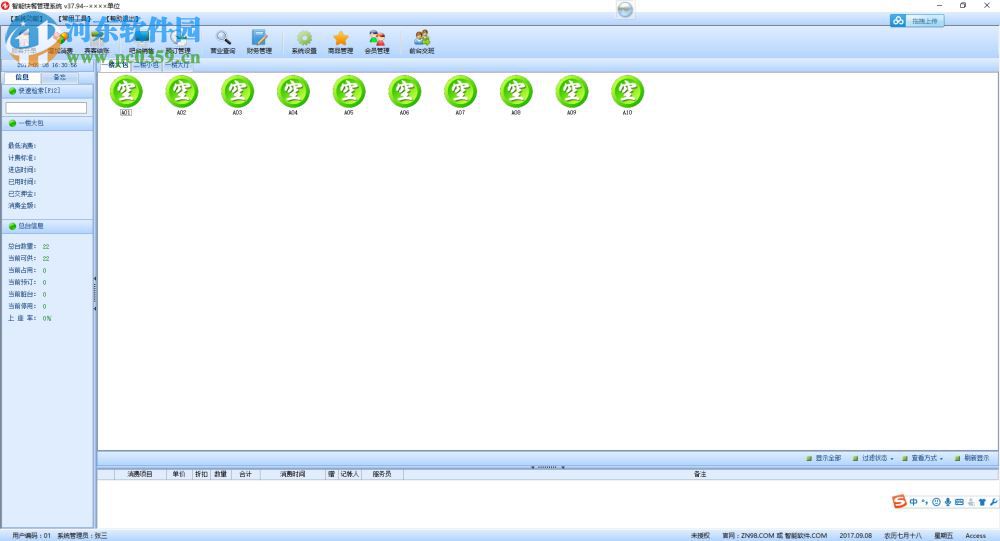
Task: Click the ZN98.COM website text in status bar
Action: [774, 536]
